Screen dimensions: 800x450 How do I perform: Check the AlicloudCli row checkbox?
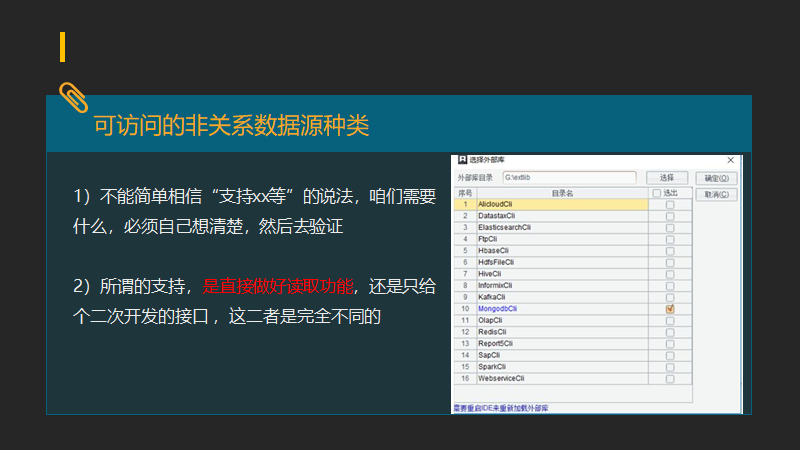point(670,205)
